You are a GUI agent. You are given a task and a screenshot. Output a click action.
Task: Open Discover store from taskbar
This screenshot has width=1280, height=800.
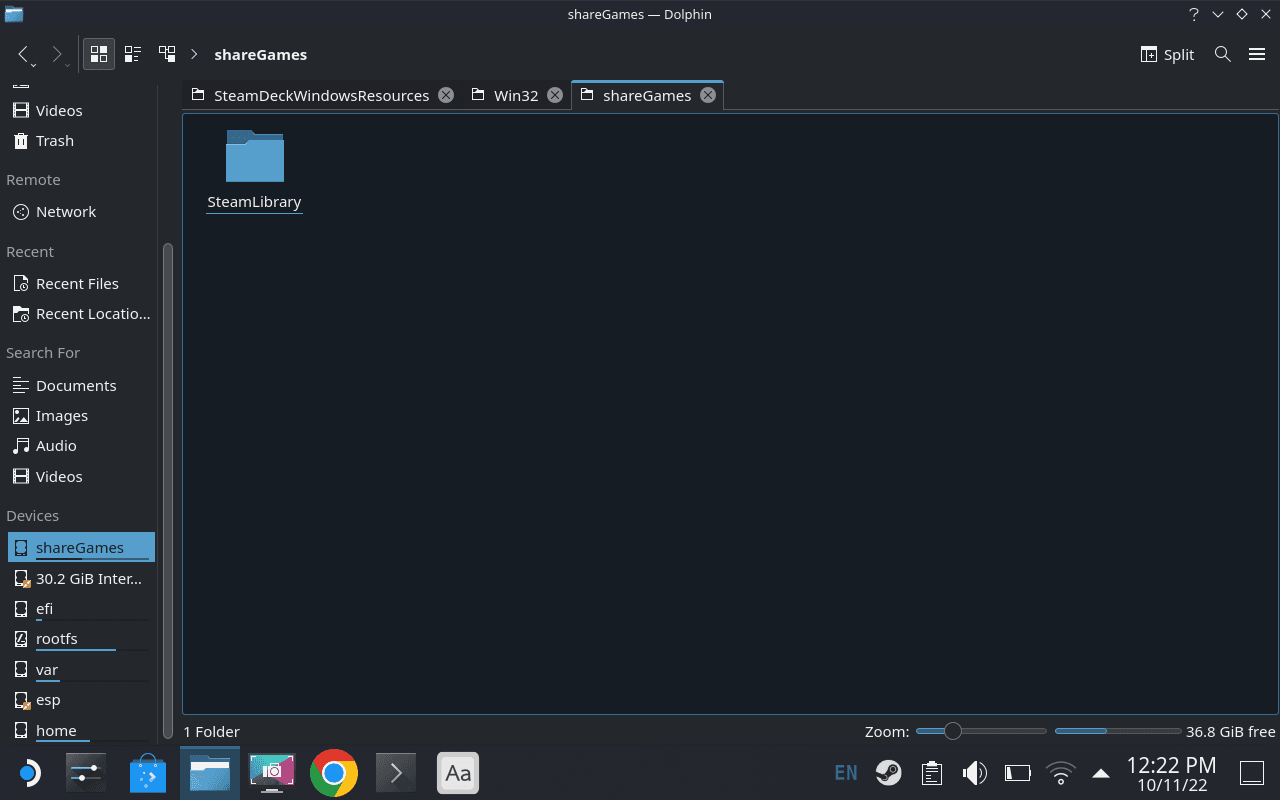click(148, 773)
